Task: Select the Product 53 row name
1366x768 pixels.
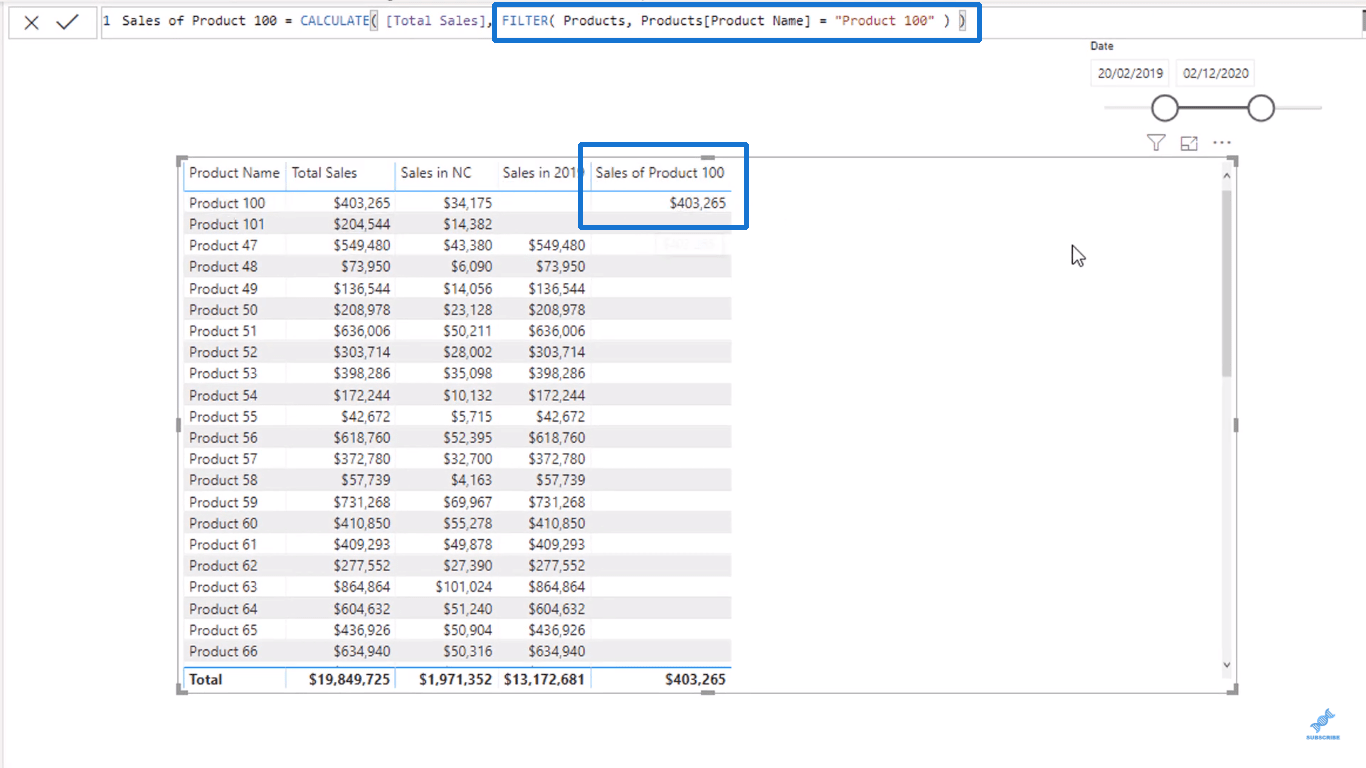Action: coord(223,373)
